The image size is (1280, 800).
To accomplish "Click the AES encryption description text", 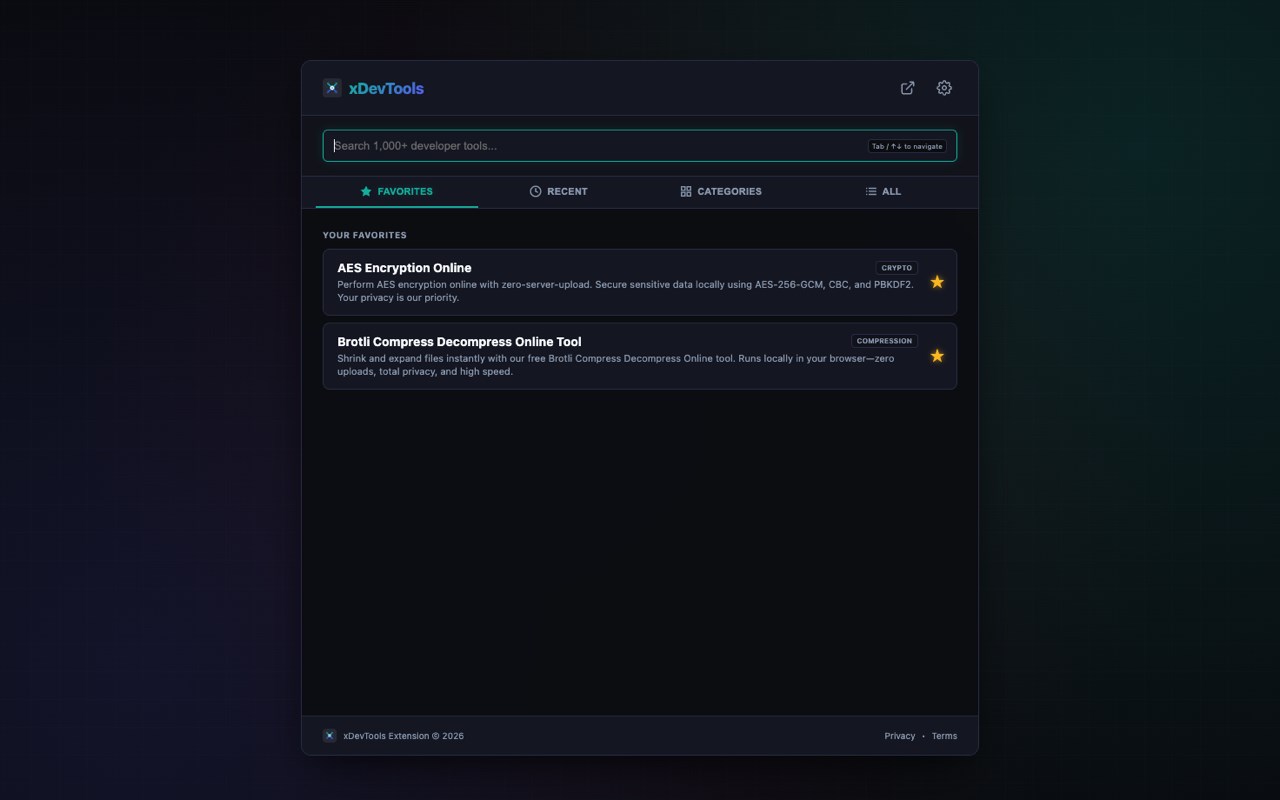I will pos(626,291).
